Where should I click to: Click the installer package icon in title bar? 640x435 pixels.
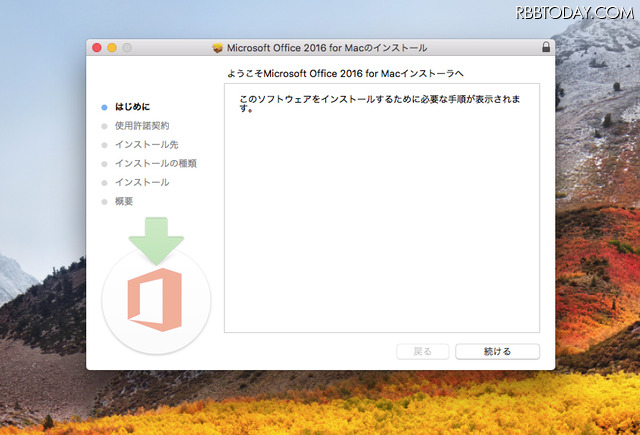[218, 48]
